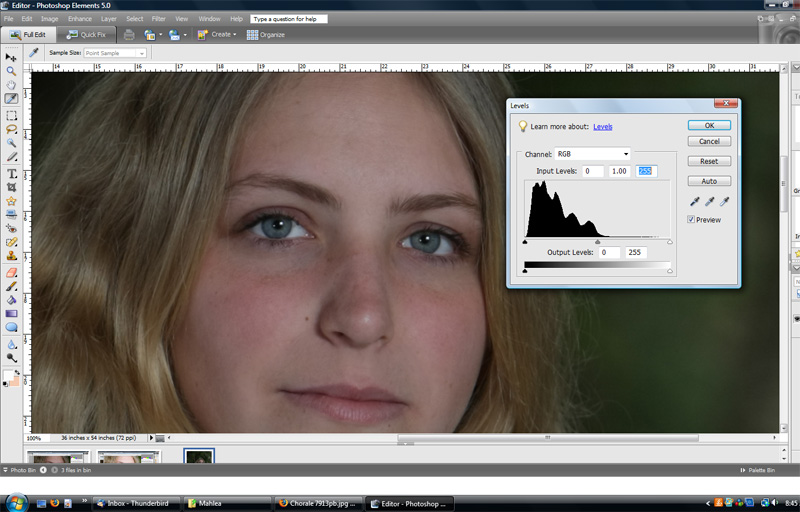Image resolution: width=800 pixels, height=512 pixels.
Task: Open the status bar info arrow menu
Action: (151, 438)
